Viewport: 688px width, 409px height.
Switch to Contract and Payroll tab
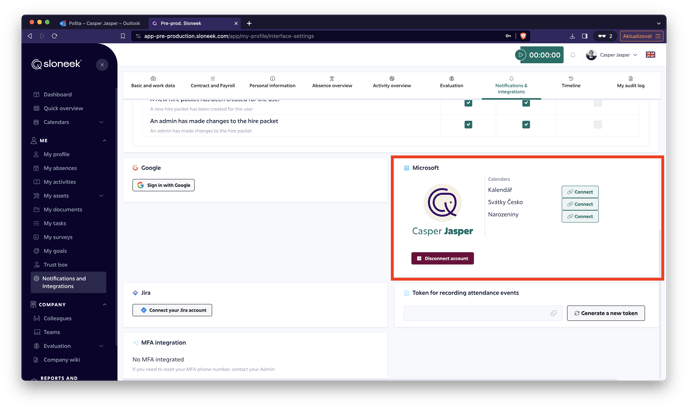pos(212,83)
